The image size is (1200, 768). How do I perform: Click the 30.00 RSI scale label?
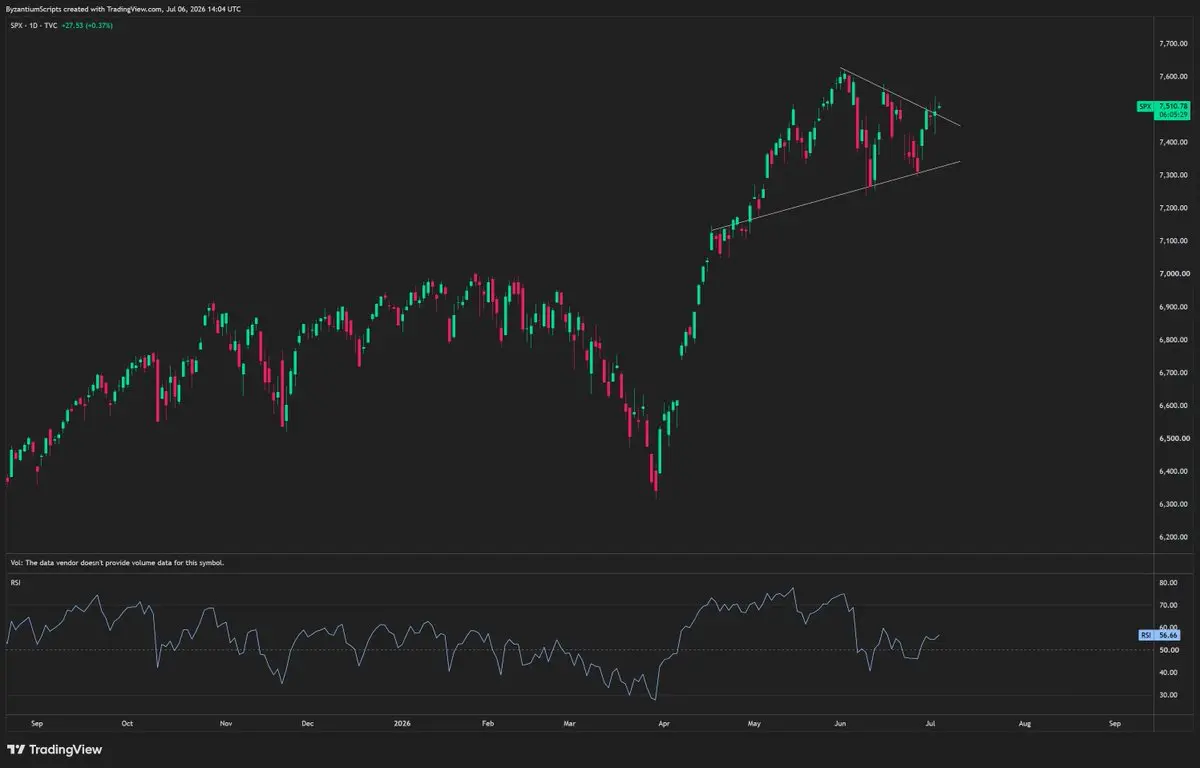(1168, 696)
